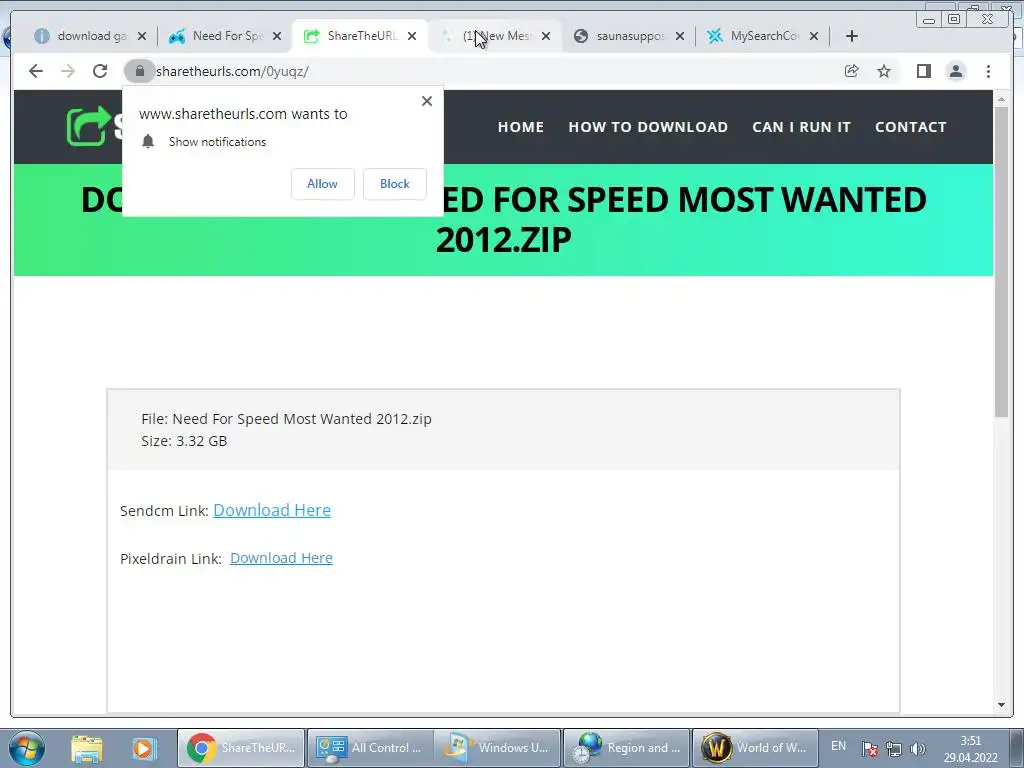Open HOW TO DOWNLOAD page
This screenshot has width=1024, height=768.
click(648, 127)
